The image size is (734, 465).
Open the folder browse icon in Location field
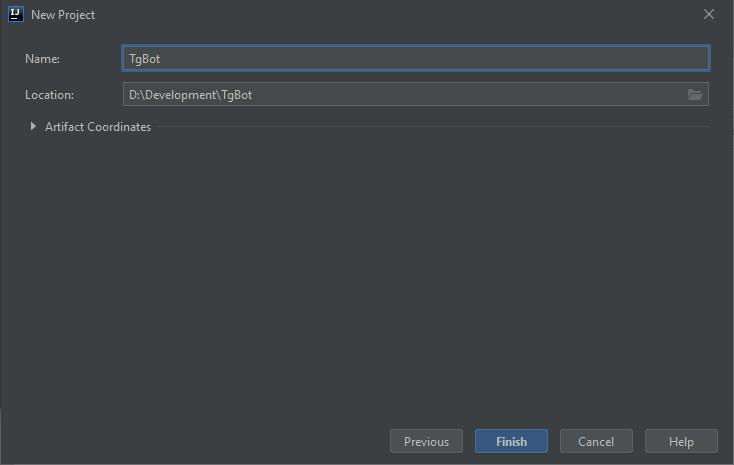695,95
